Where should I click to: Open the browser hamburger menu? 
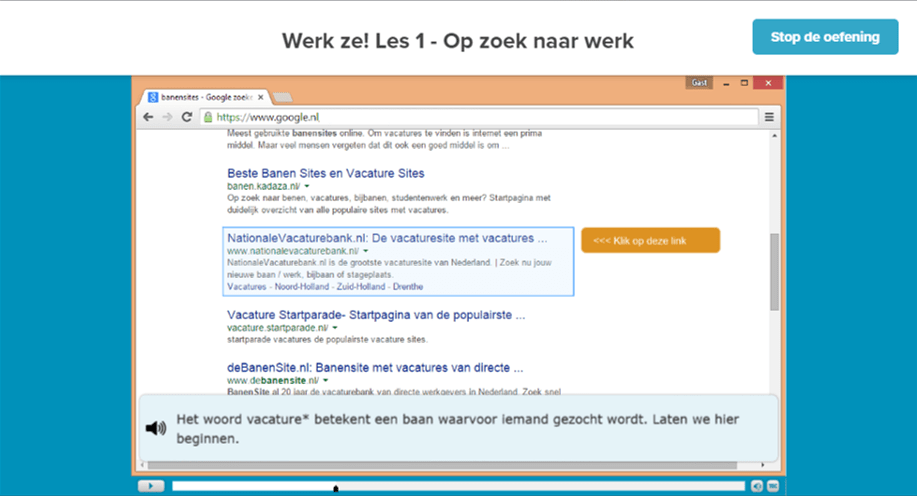tap(769, 117)
